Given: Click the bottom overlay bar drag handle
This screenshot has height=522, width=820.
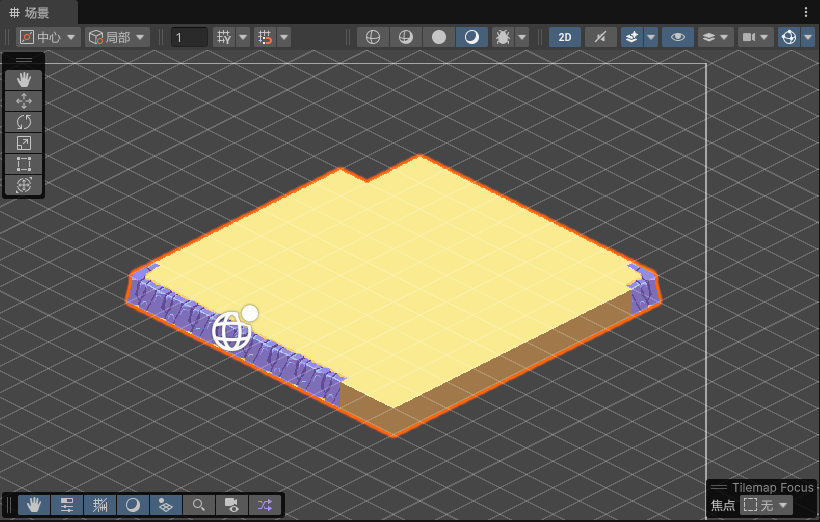Looking at the screenshot, I should pyautogui.click(x=9, y=505).
